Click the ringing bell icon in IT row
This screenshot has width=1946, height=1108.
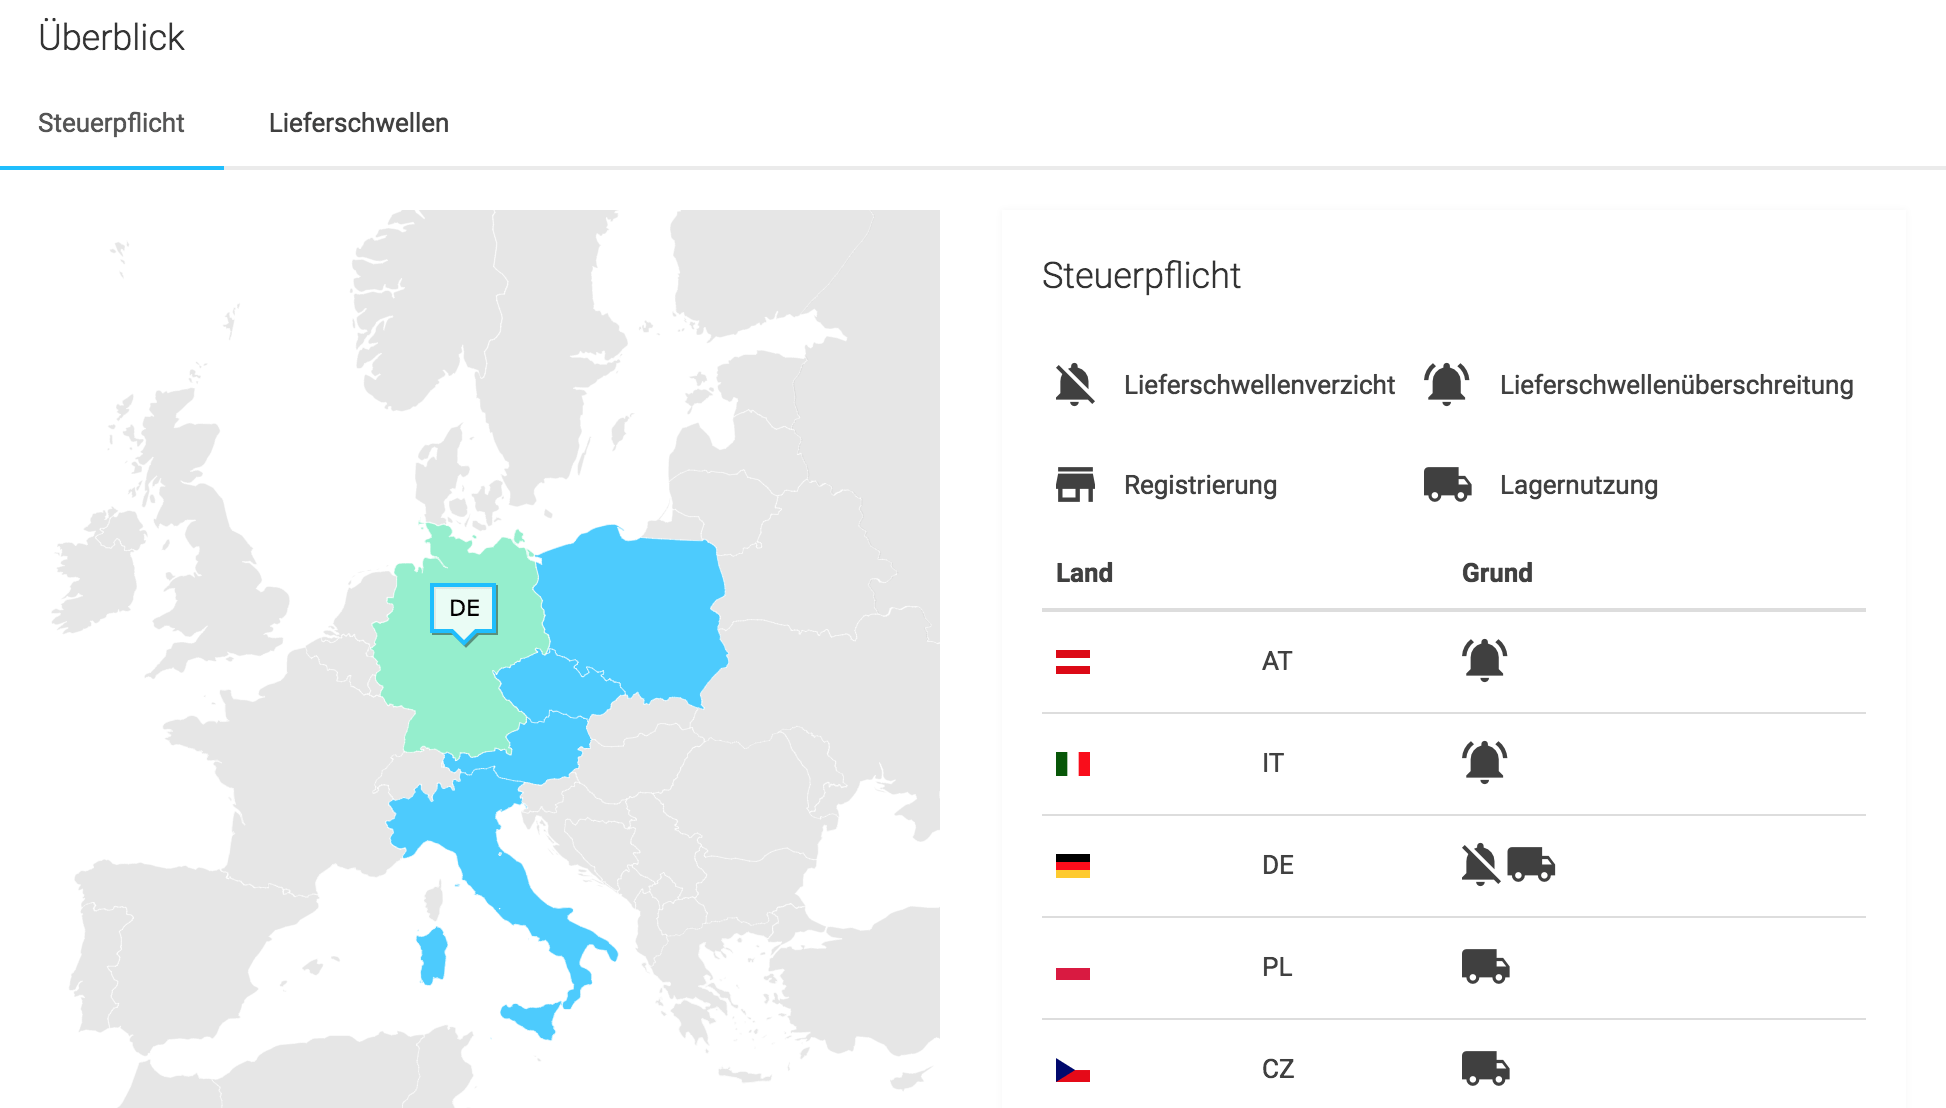(x=1485, y=762)
